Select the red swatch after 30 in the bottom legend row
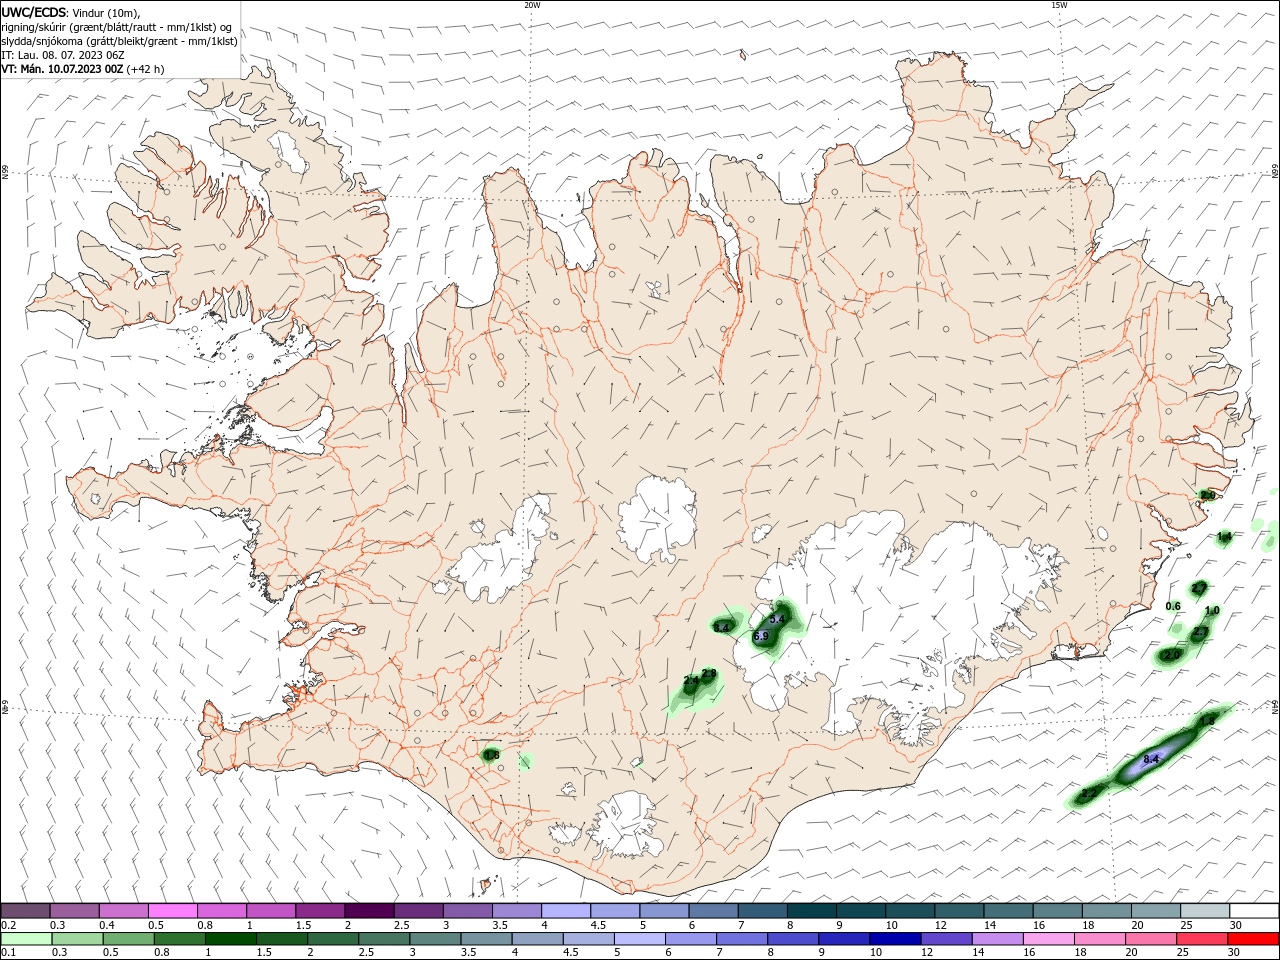 point(1254,939)
